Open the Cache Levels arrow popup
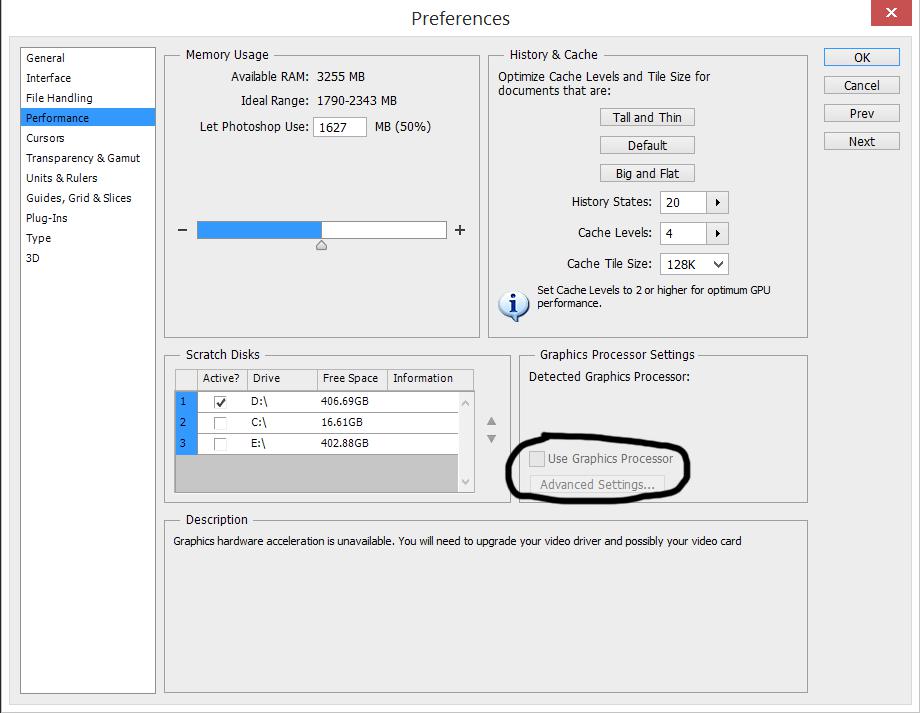Viewport: 920px width, 713px height. (717, 234)
